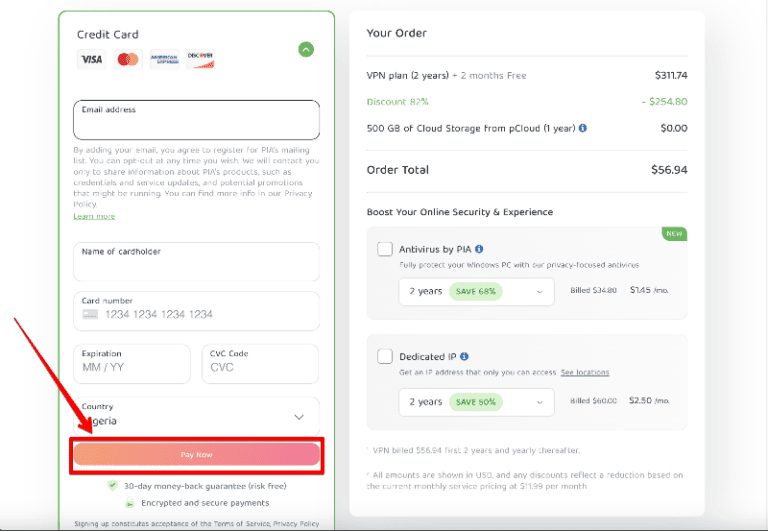Viewport: 768px width, 531px height.
Task: Follow the Learn more link
Action: 94,216
